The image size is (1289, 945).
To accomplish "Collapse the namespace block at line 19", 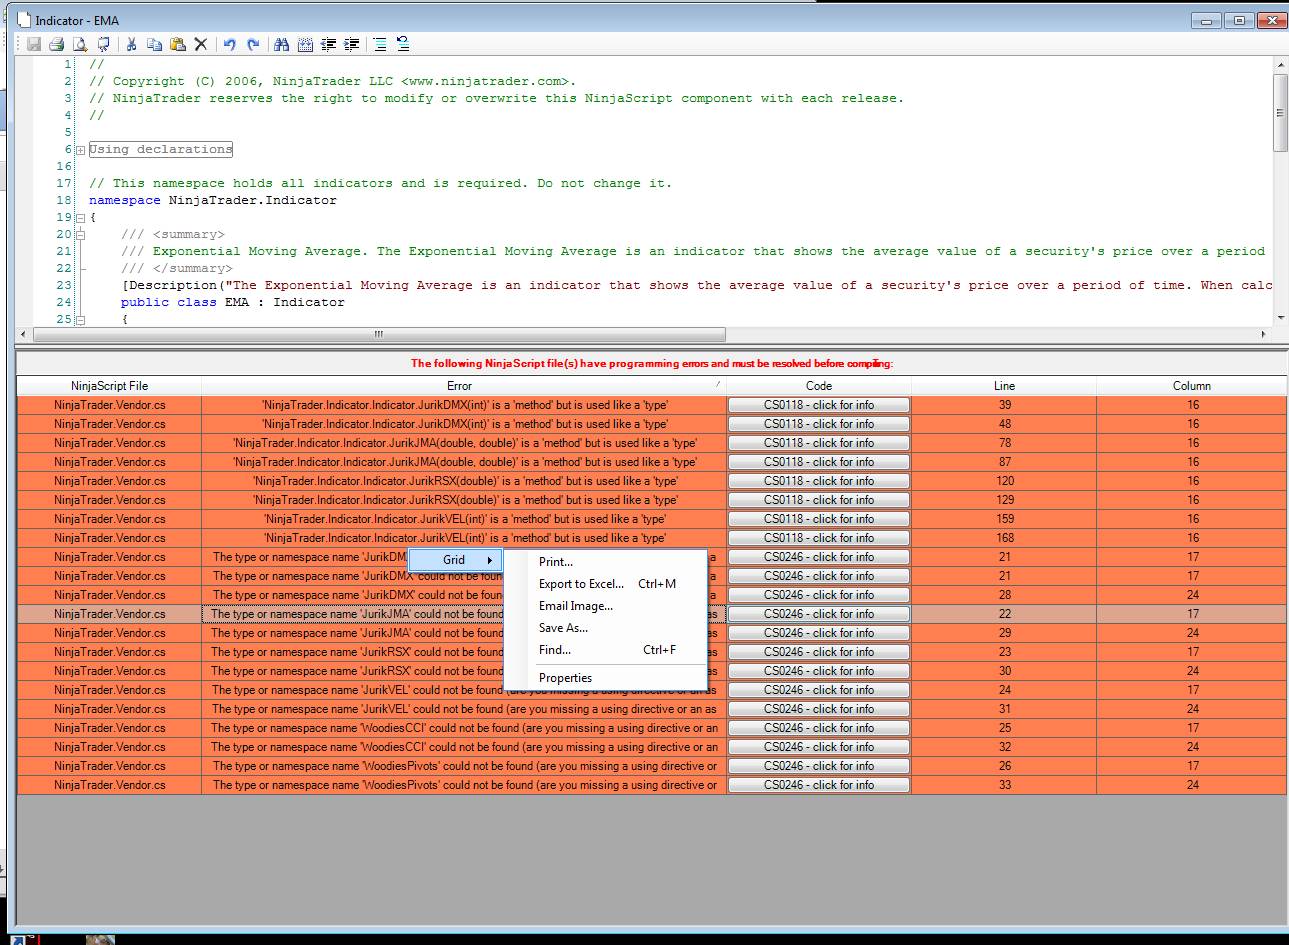I will [81, 218].
